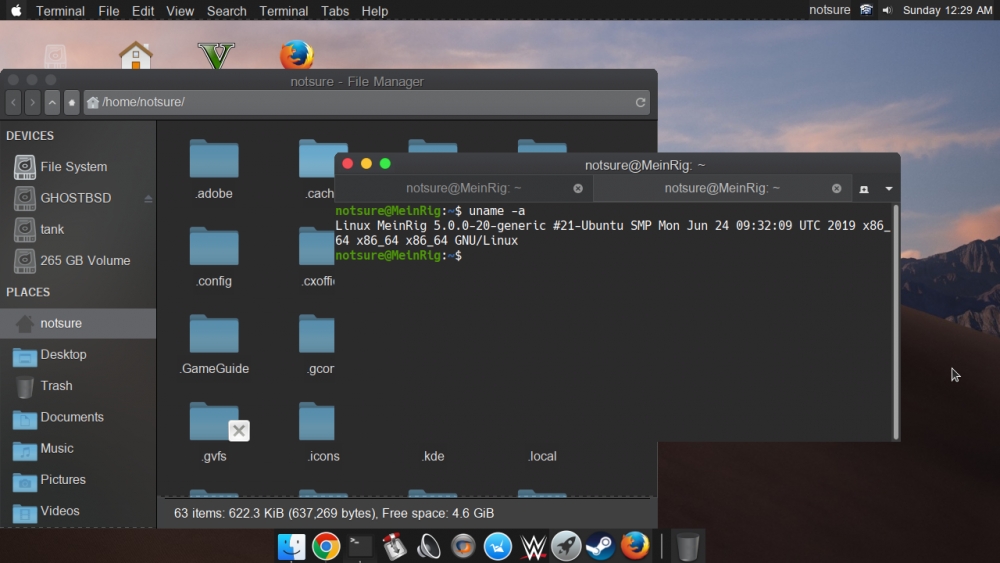Open new terminal tab button
Viewport: 1000px width, 563px height.
pyautogui.click(x=864, y=189)
